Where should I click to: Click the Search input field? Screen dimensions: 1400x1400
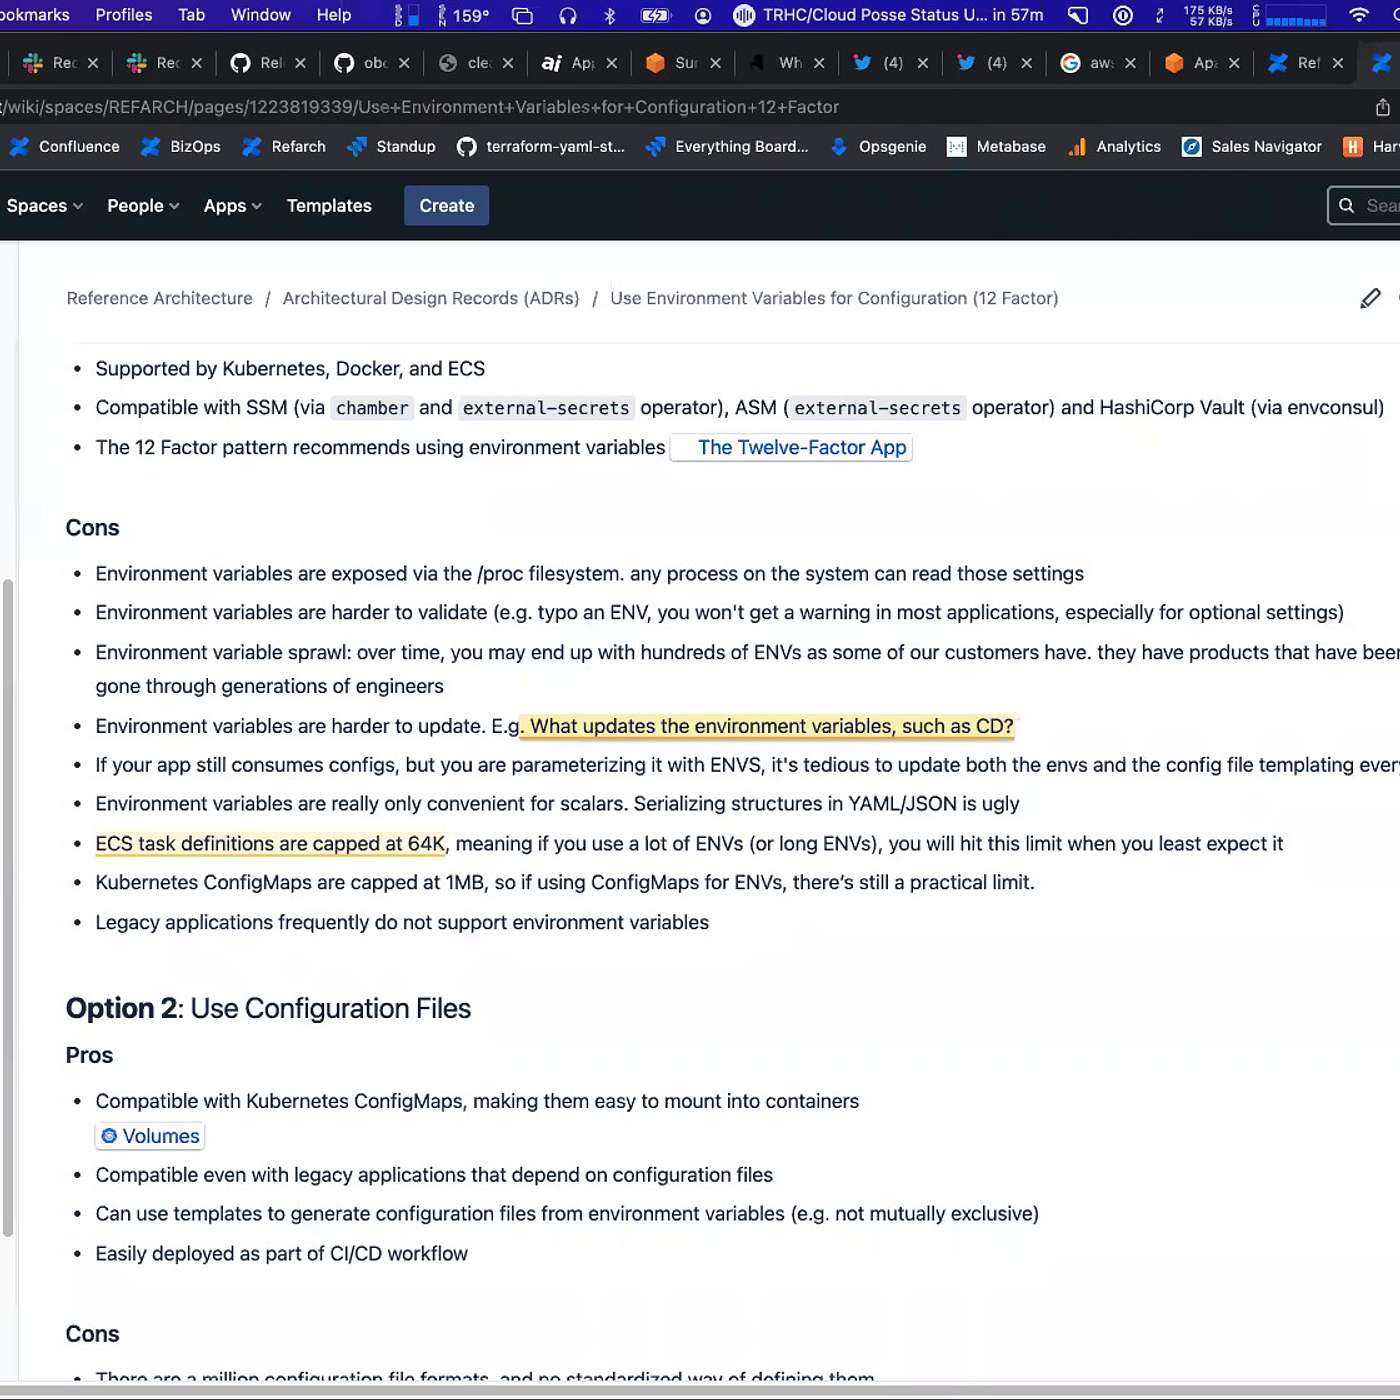coord(1375,206)
